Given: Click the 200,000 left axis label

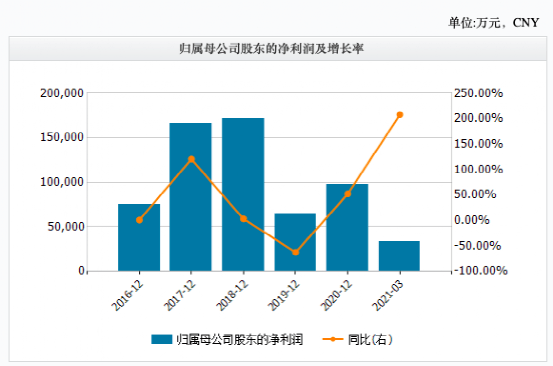Looking at the screenshot, I should (62, 93).
